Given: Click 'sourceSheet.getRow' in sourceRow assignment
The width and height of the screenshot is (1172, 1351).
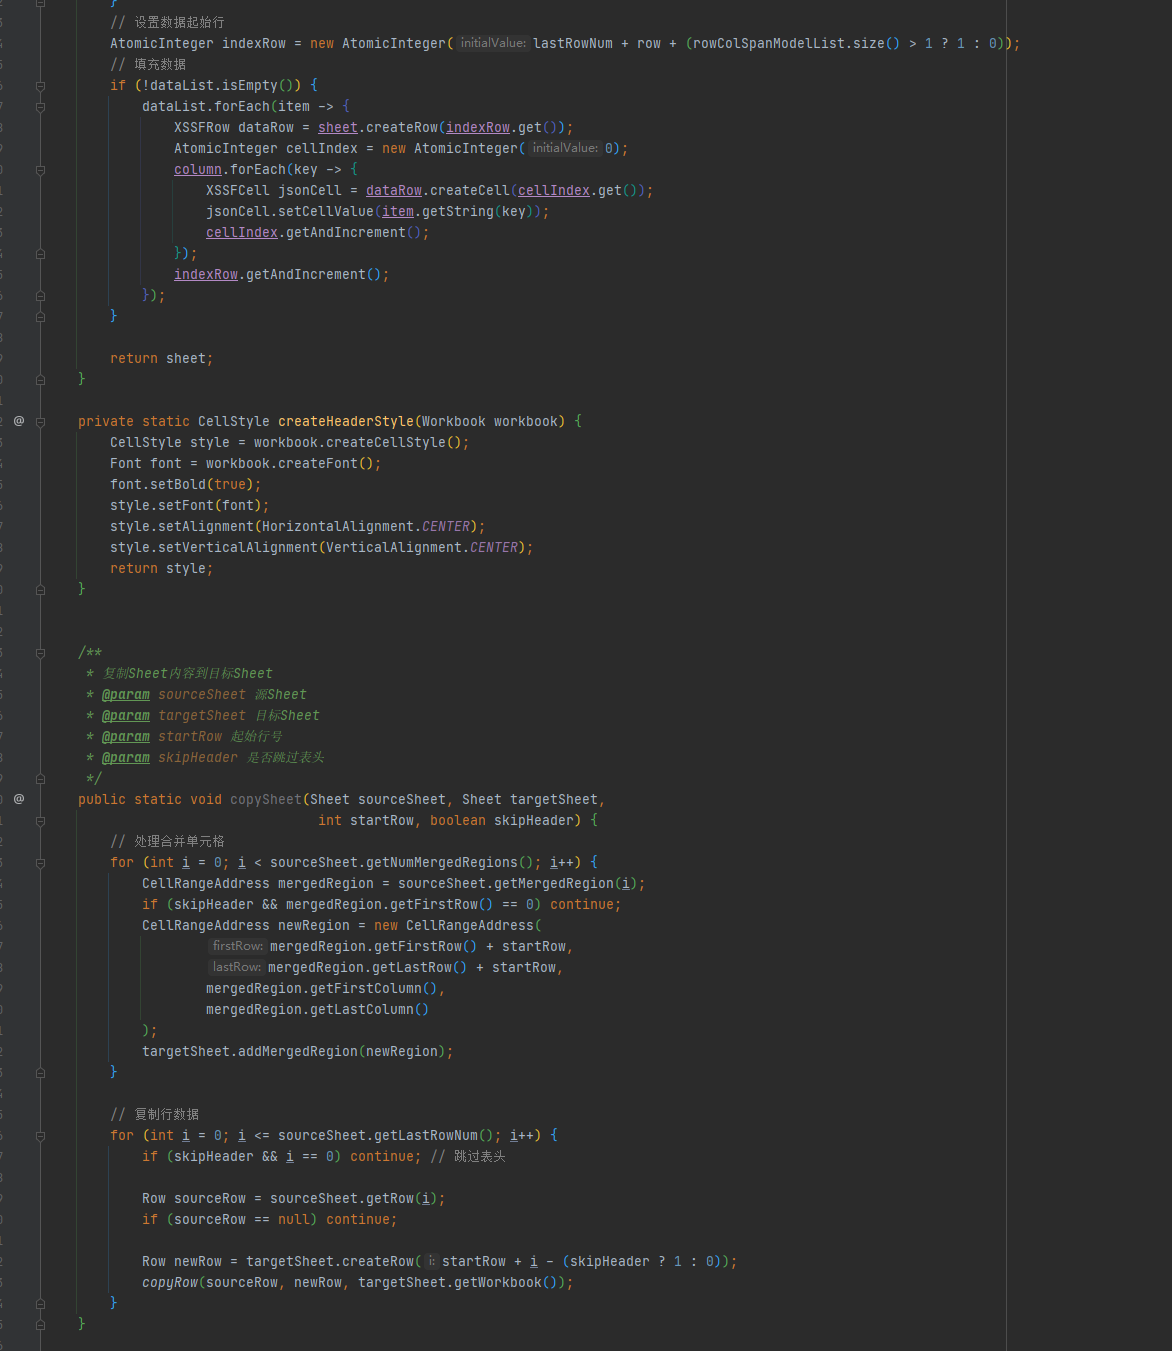Looking at the screenshot, I should (x=342, y=1199).
